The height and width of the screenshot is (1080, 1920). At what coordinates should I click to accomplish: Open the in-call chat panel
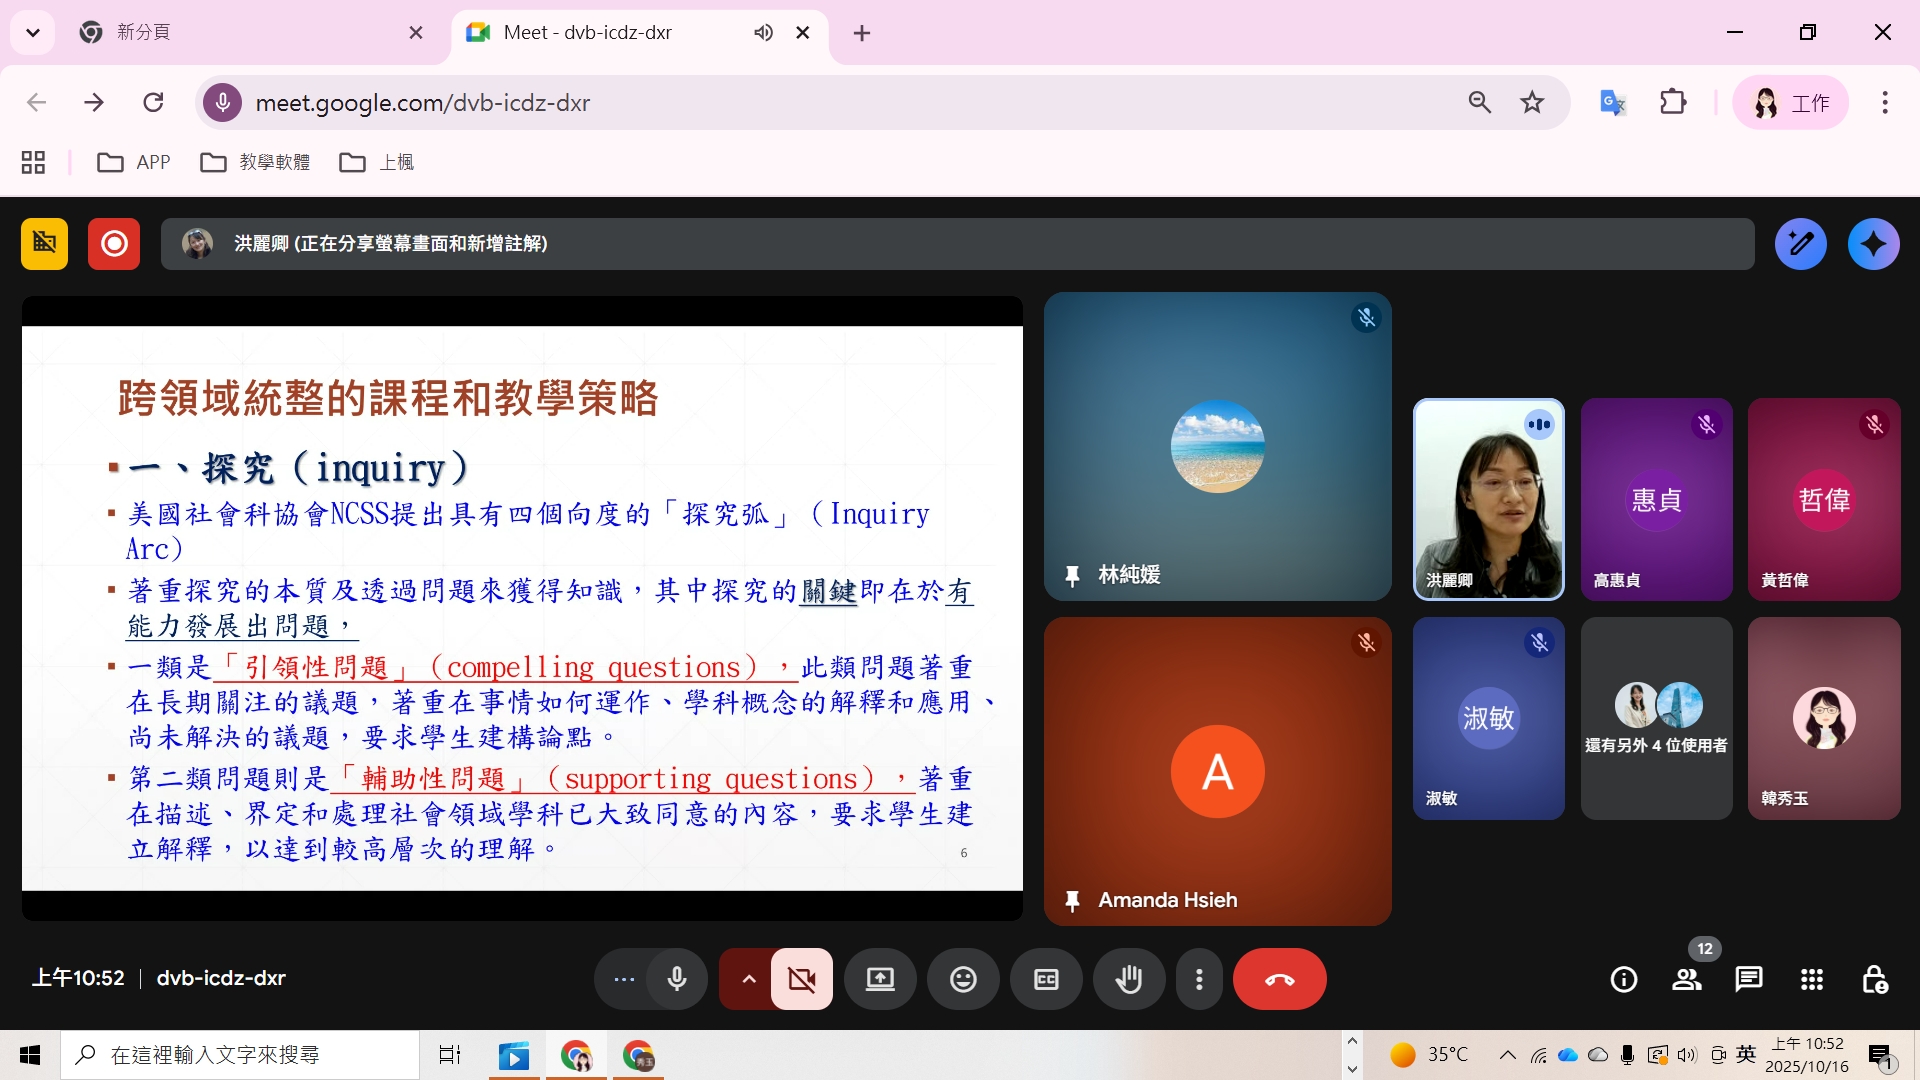(1749, 979)
